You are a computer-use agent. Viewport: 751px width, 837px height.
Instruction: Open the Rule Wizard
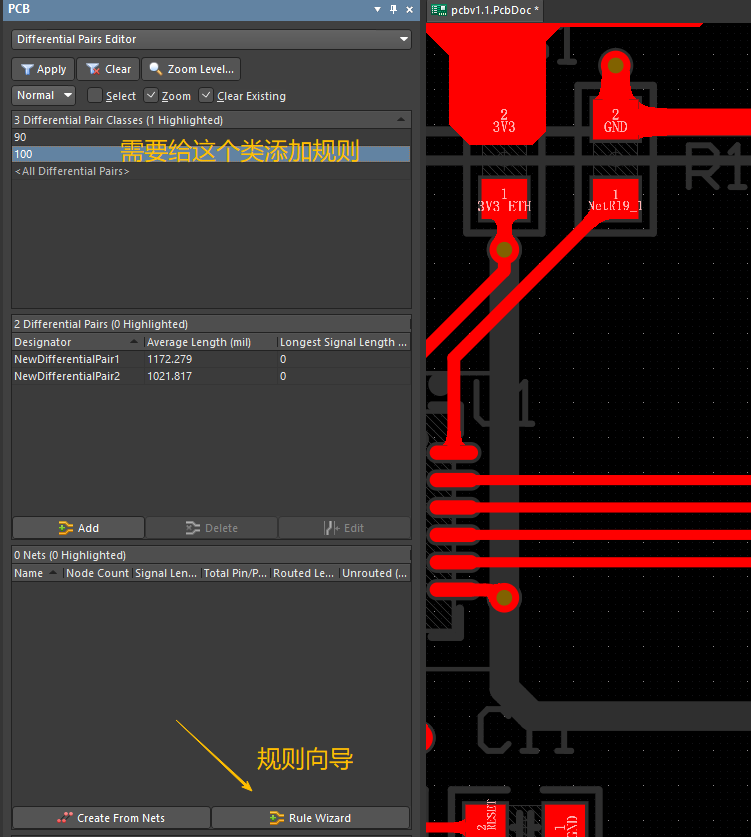coord(311,818)
